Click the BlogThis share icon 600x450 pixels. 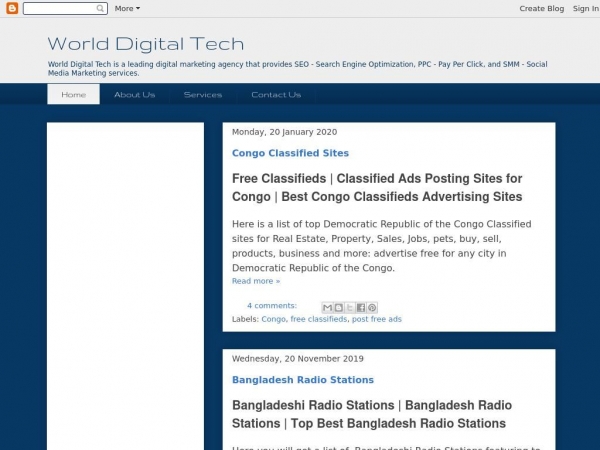tap(338, 307)
